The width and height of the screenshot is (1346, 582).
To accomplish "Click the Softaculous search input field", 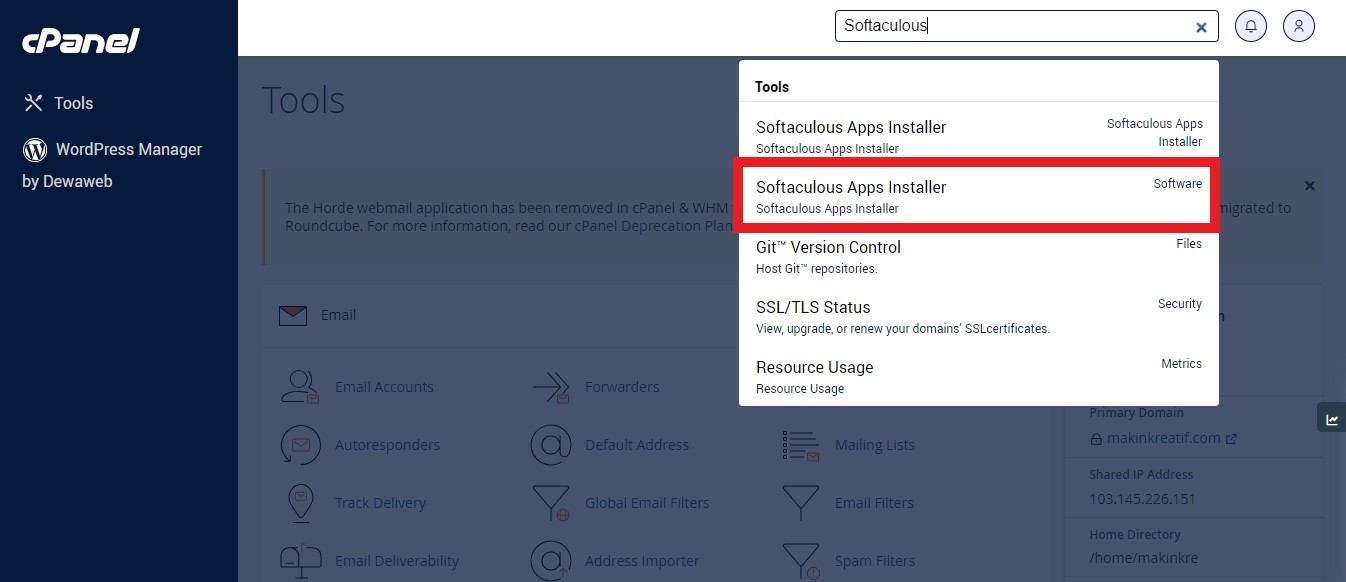I will (1026, 26).
